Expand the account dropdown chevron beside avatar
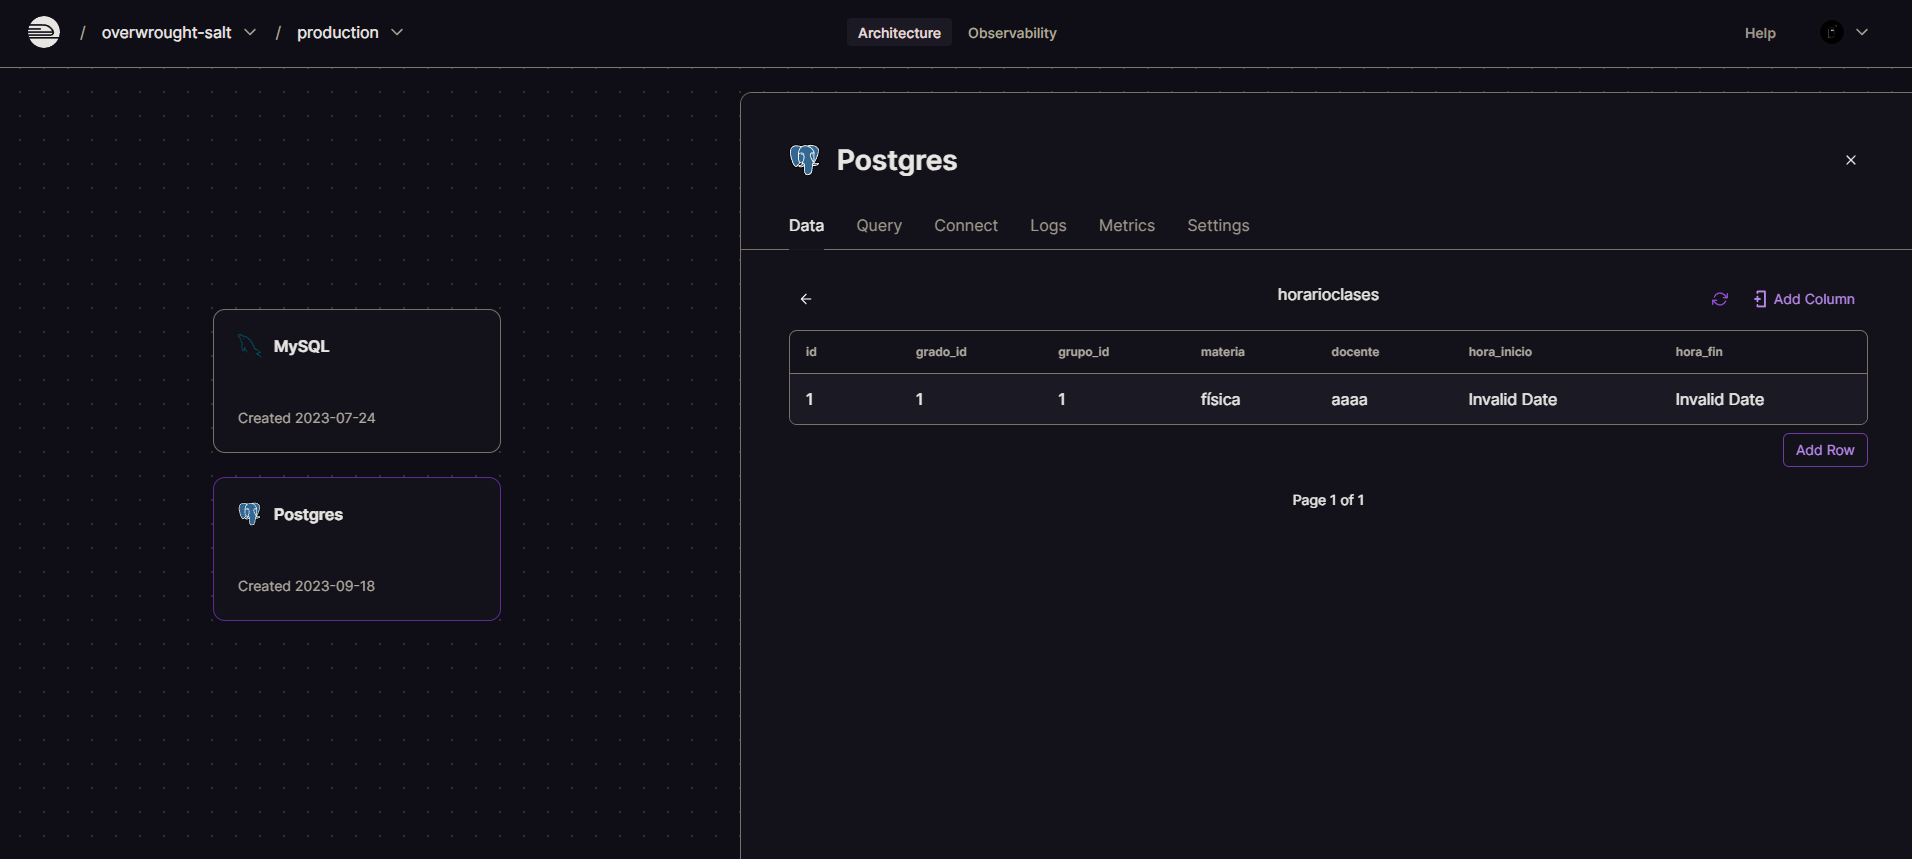 pyautogui.click(x=1862, y=32)
